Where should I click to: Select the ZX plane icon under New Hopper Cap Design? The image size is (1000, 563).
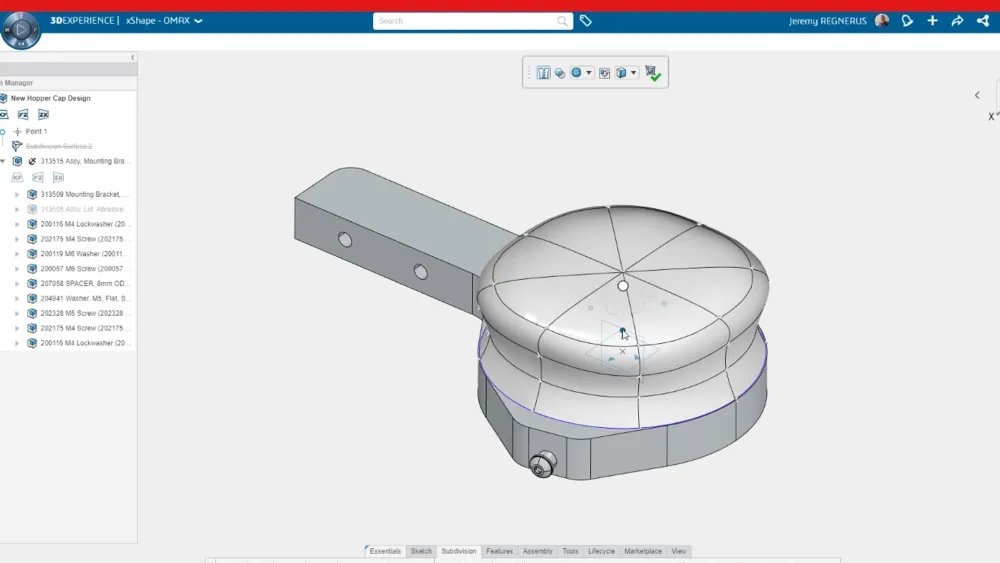(43, 115)
